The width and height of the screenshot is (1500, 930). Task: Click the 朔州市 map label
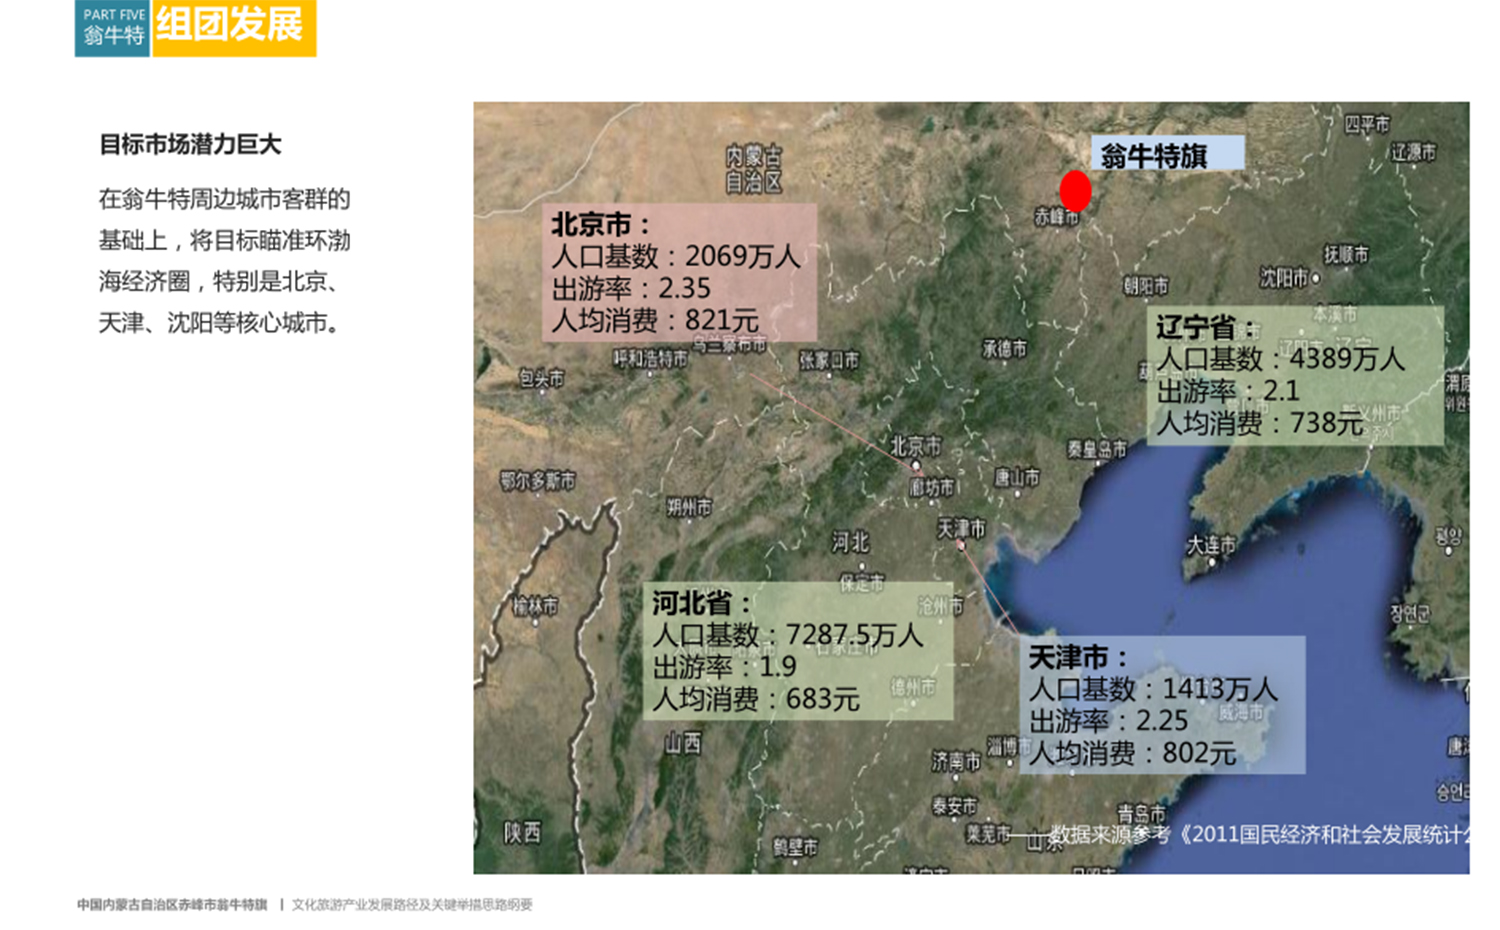689,507
